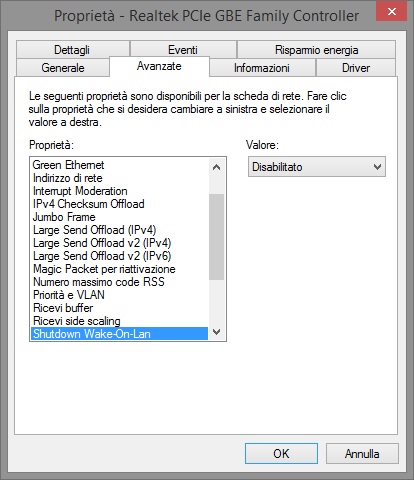This screenshot has height=480, width=414.
Task: Select Magic Packet per riattivazione
Action: pyautogui.click(x=119, y=269)
